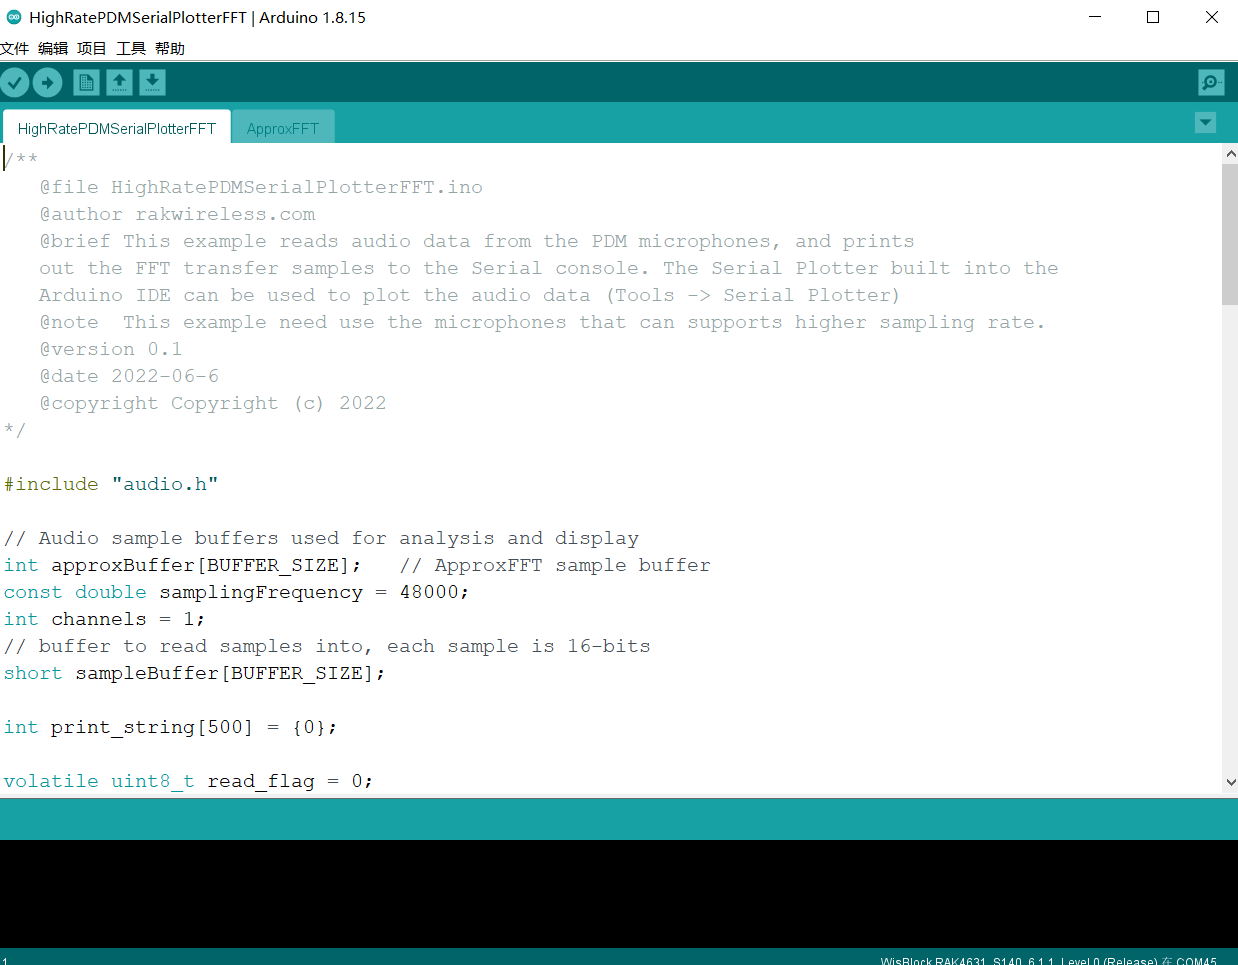The height and width of the screenshot is (965, 1238).
Task: Place cursor on sampleBuffer[BUFFER_SIZE] line
Action: click(195, 673)
